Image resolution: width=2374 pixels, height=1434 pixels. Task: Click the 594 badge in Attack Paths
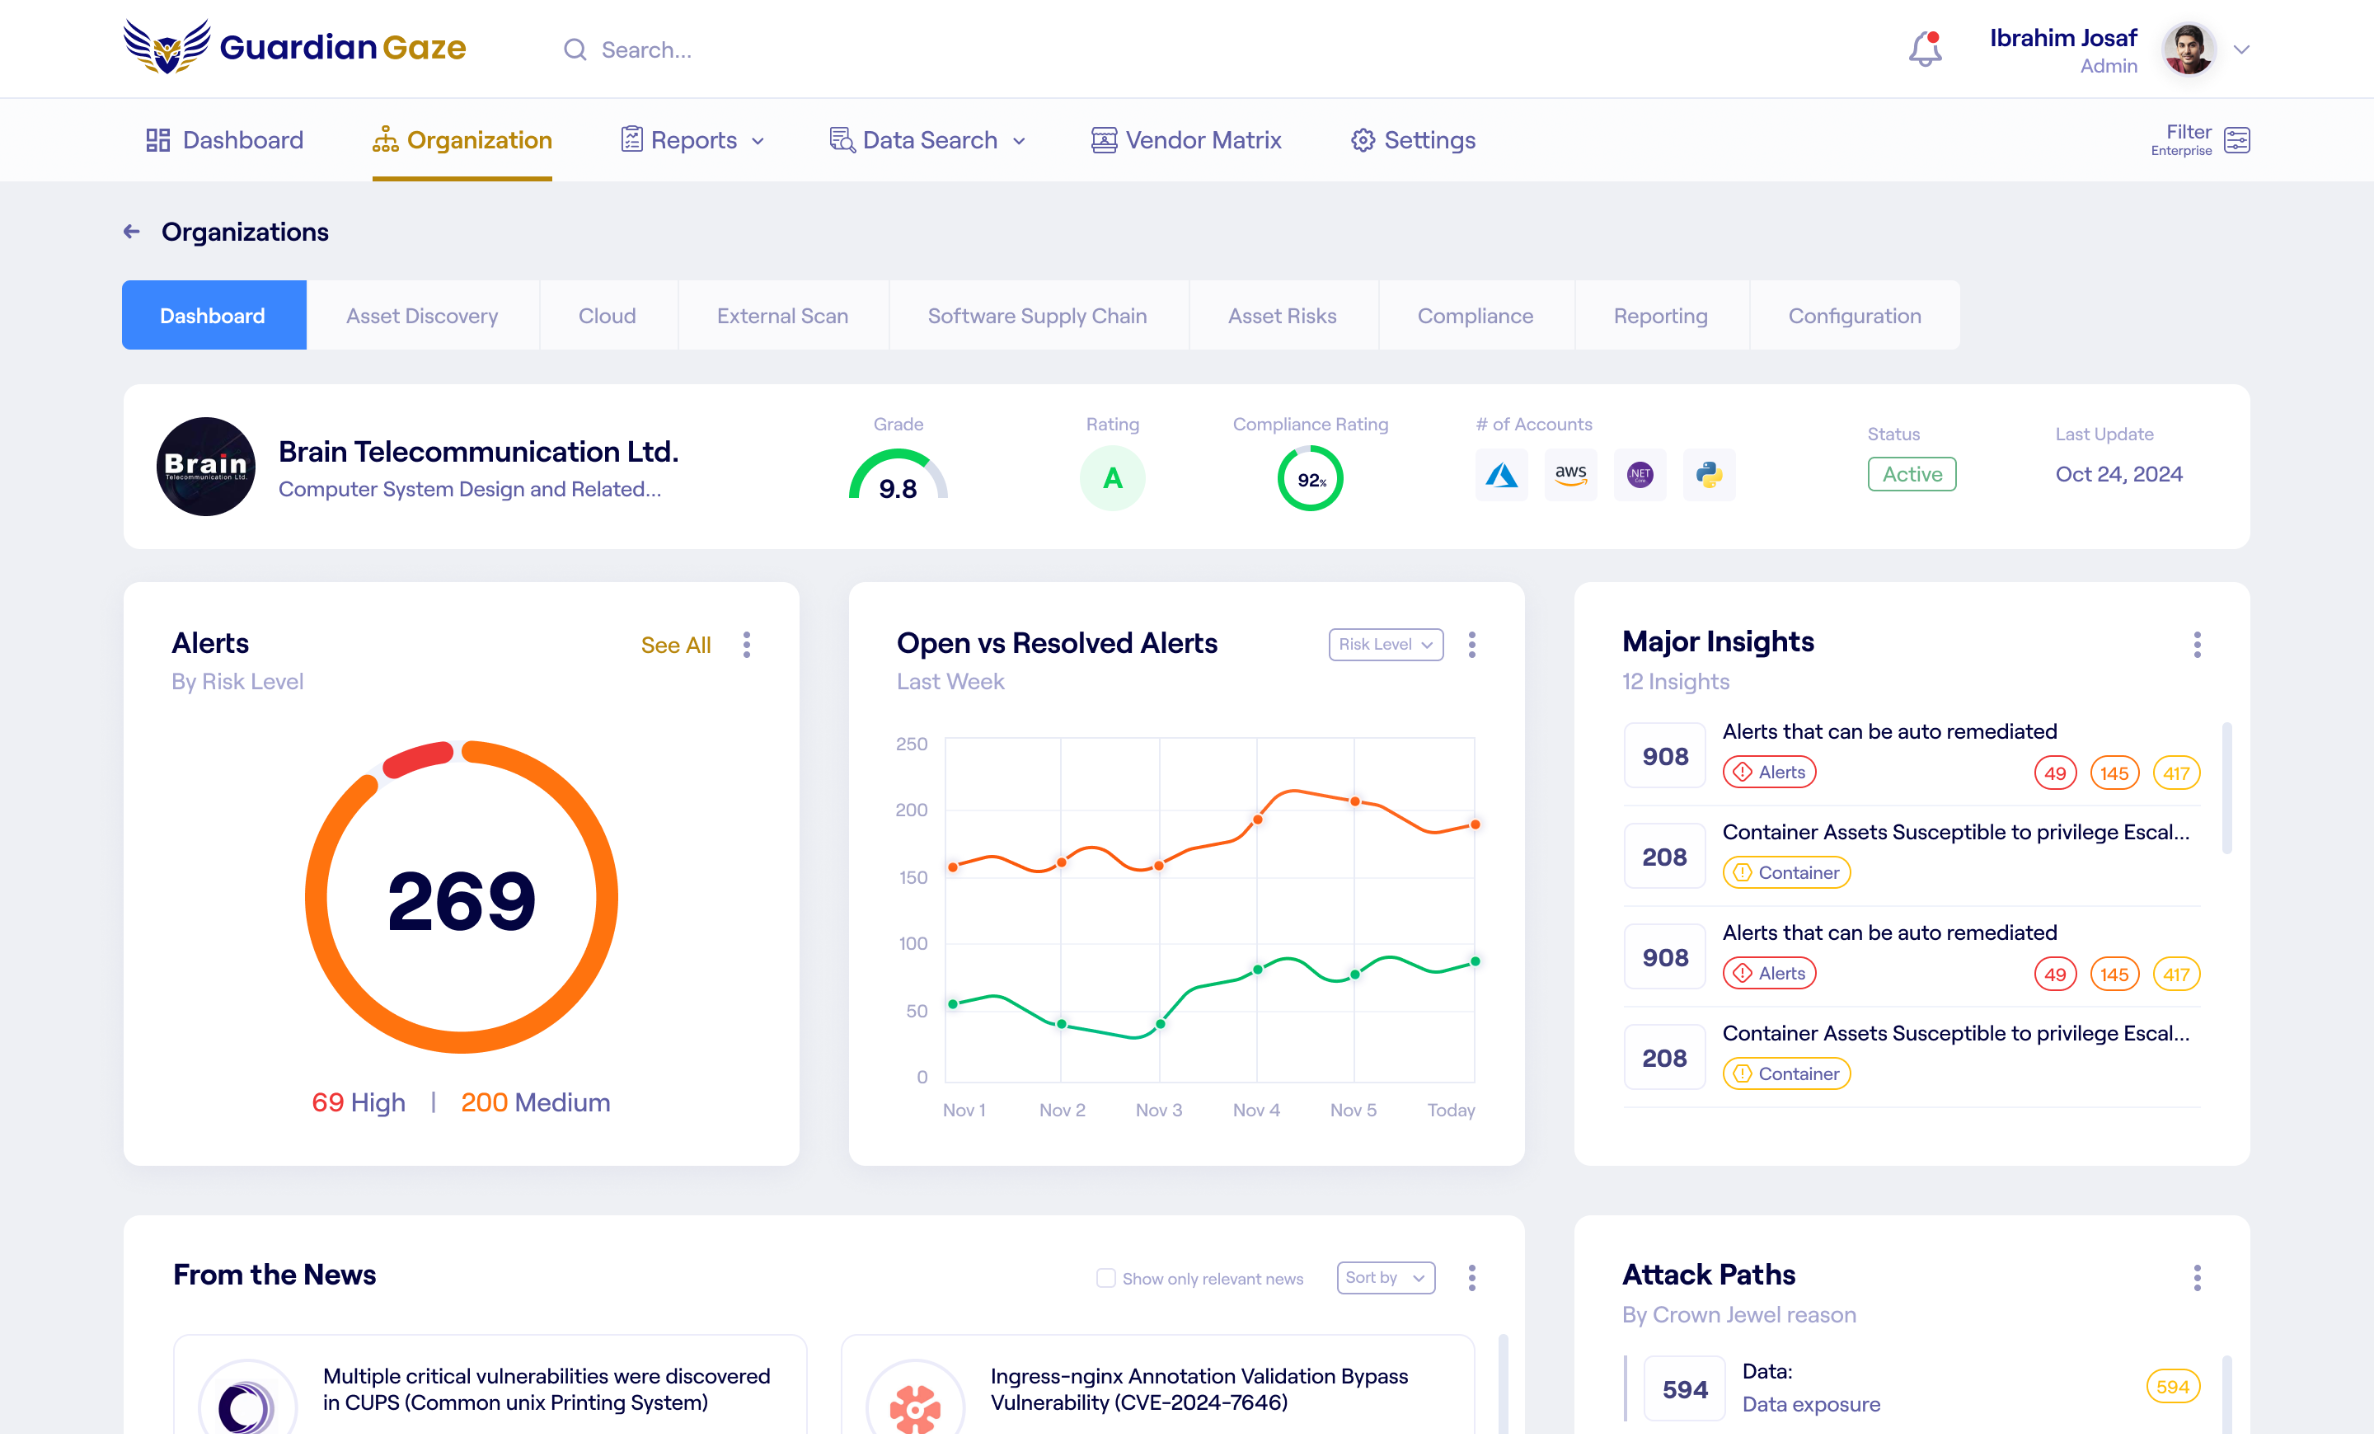click(x=2173, y=1387)
